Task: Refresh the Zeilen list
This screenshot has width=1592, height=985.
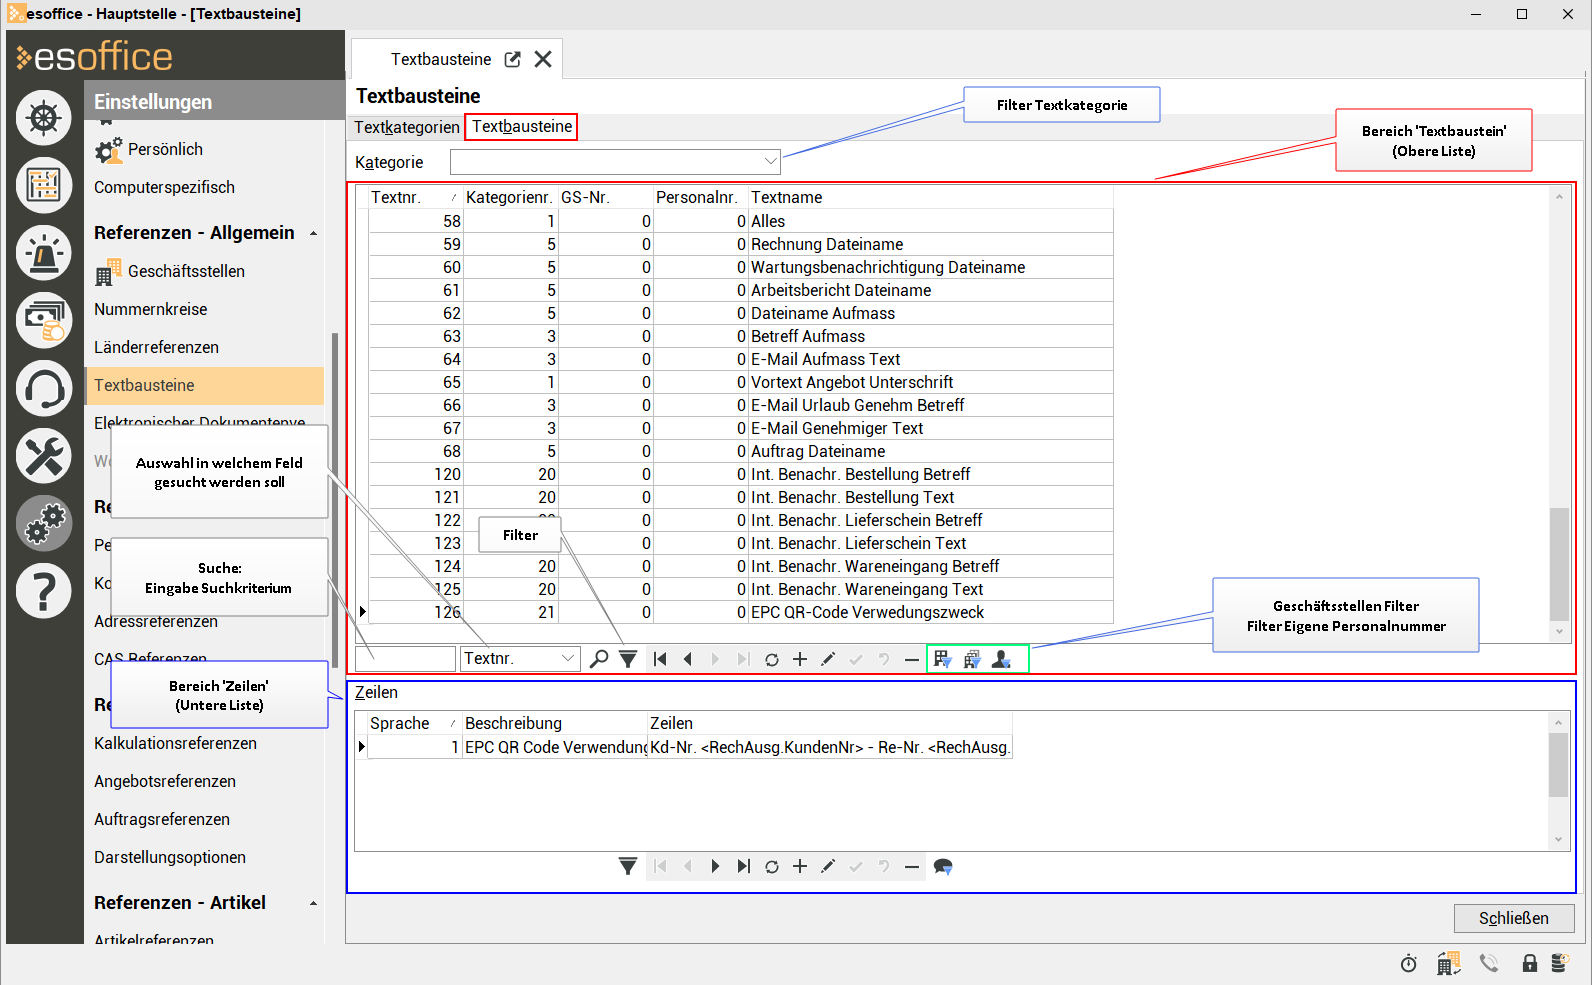Action: (772, 866)
